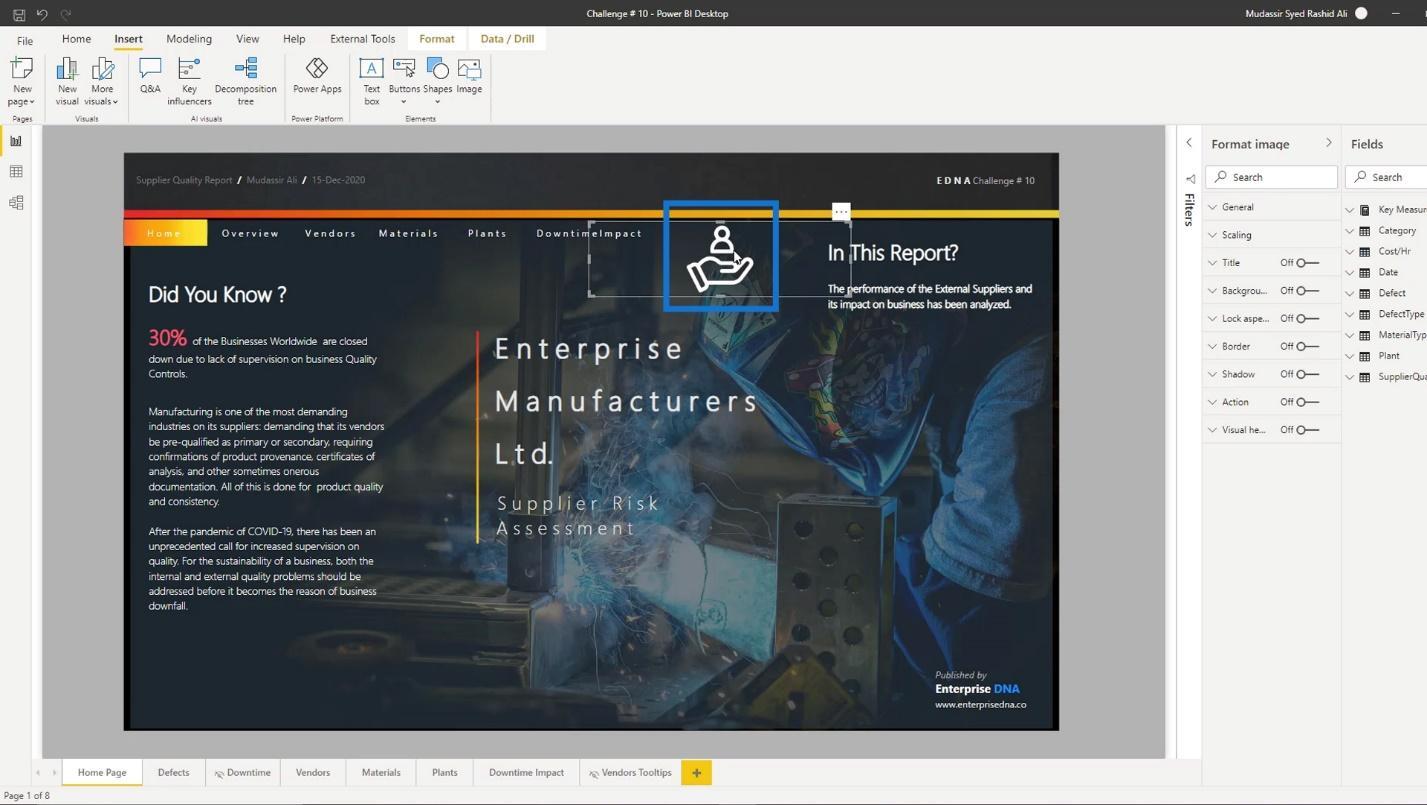This screenshot has width=1427, height=805.
Task: Add a Decomposition tree visual
Action: pos(245,81)
